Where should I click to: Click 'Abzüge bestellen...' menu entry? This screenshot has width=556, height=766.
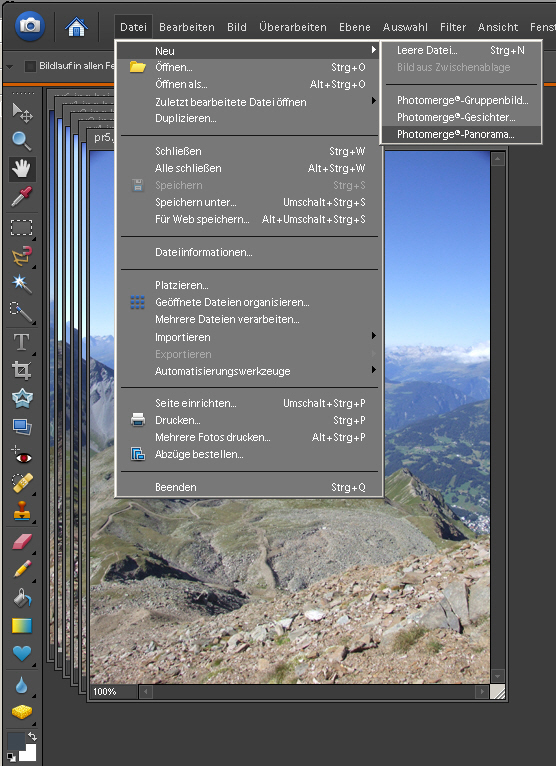tap(249, 454)
